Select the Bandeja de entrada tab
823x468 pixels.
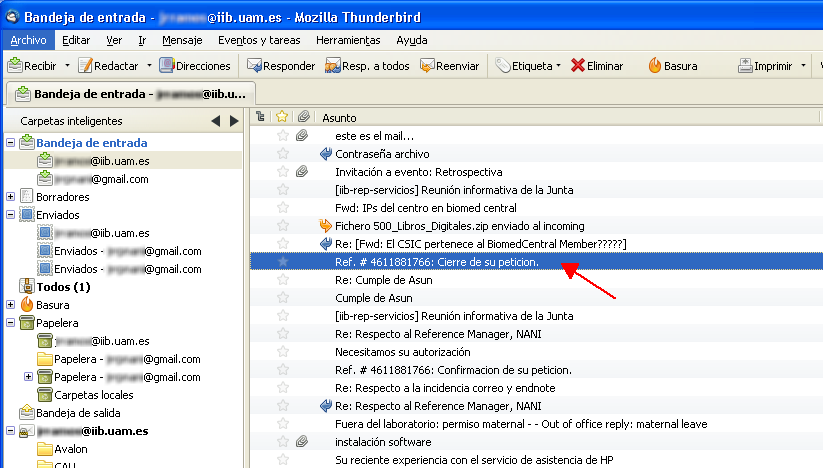pos(130,94)
